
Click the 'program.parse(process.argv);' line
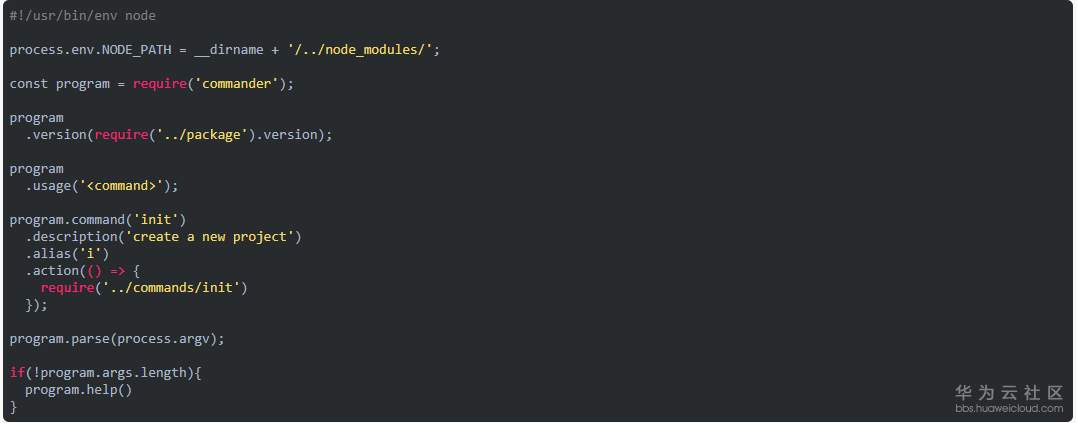coord(117,339)
